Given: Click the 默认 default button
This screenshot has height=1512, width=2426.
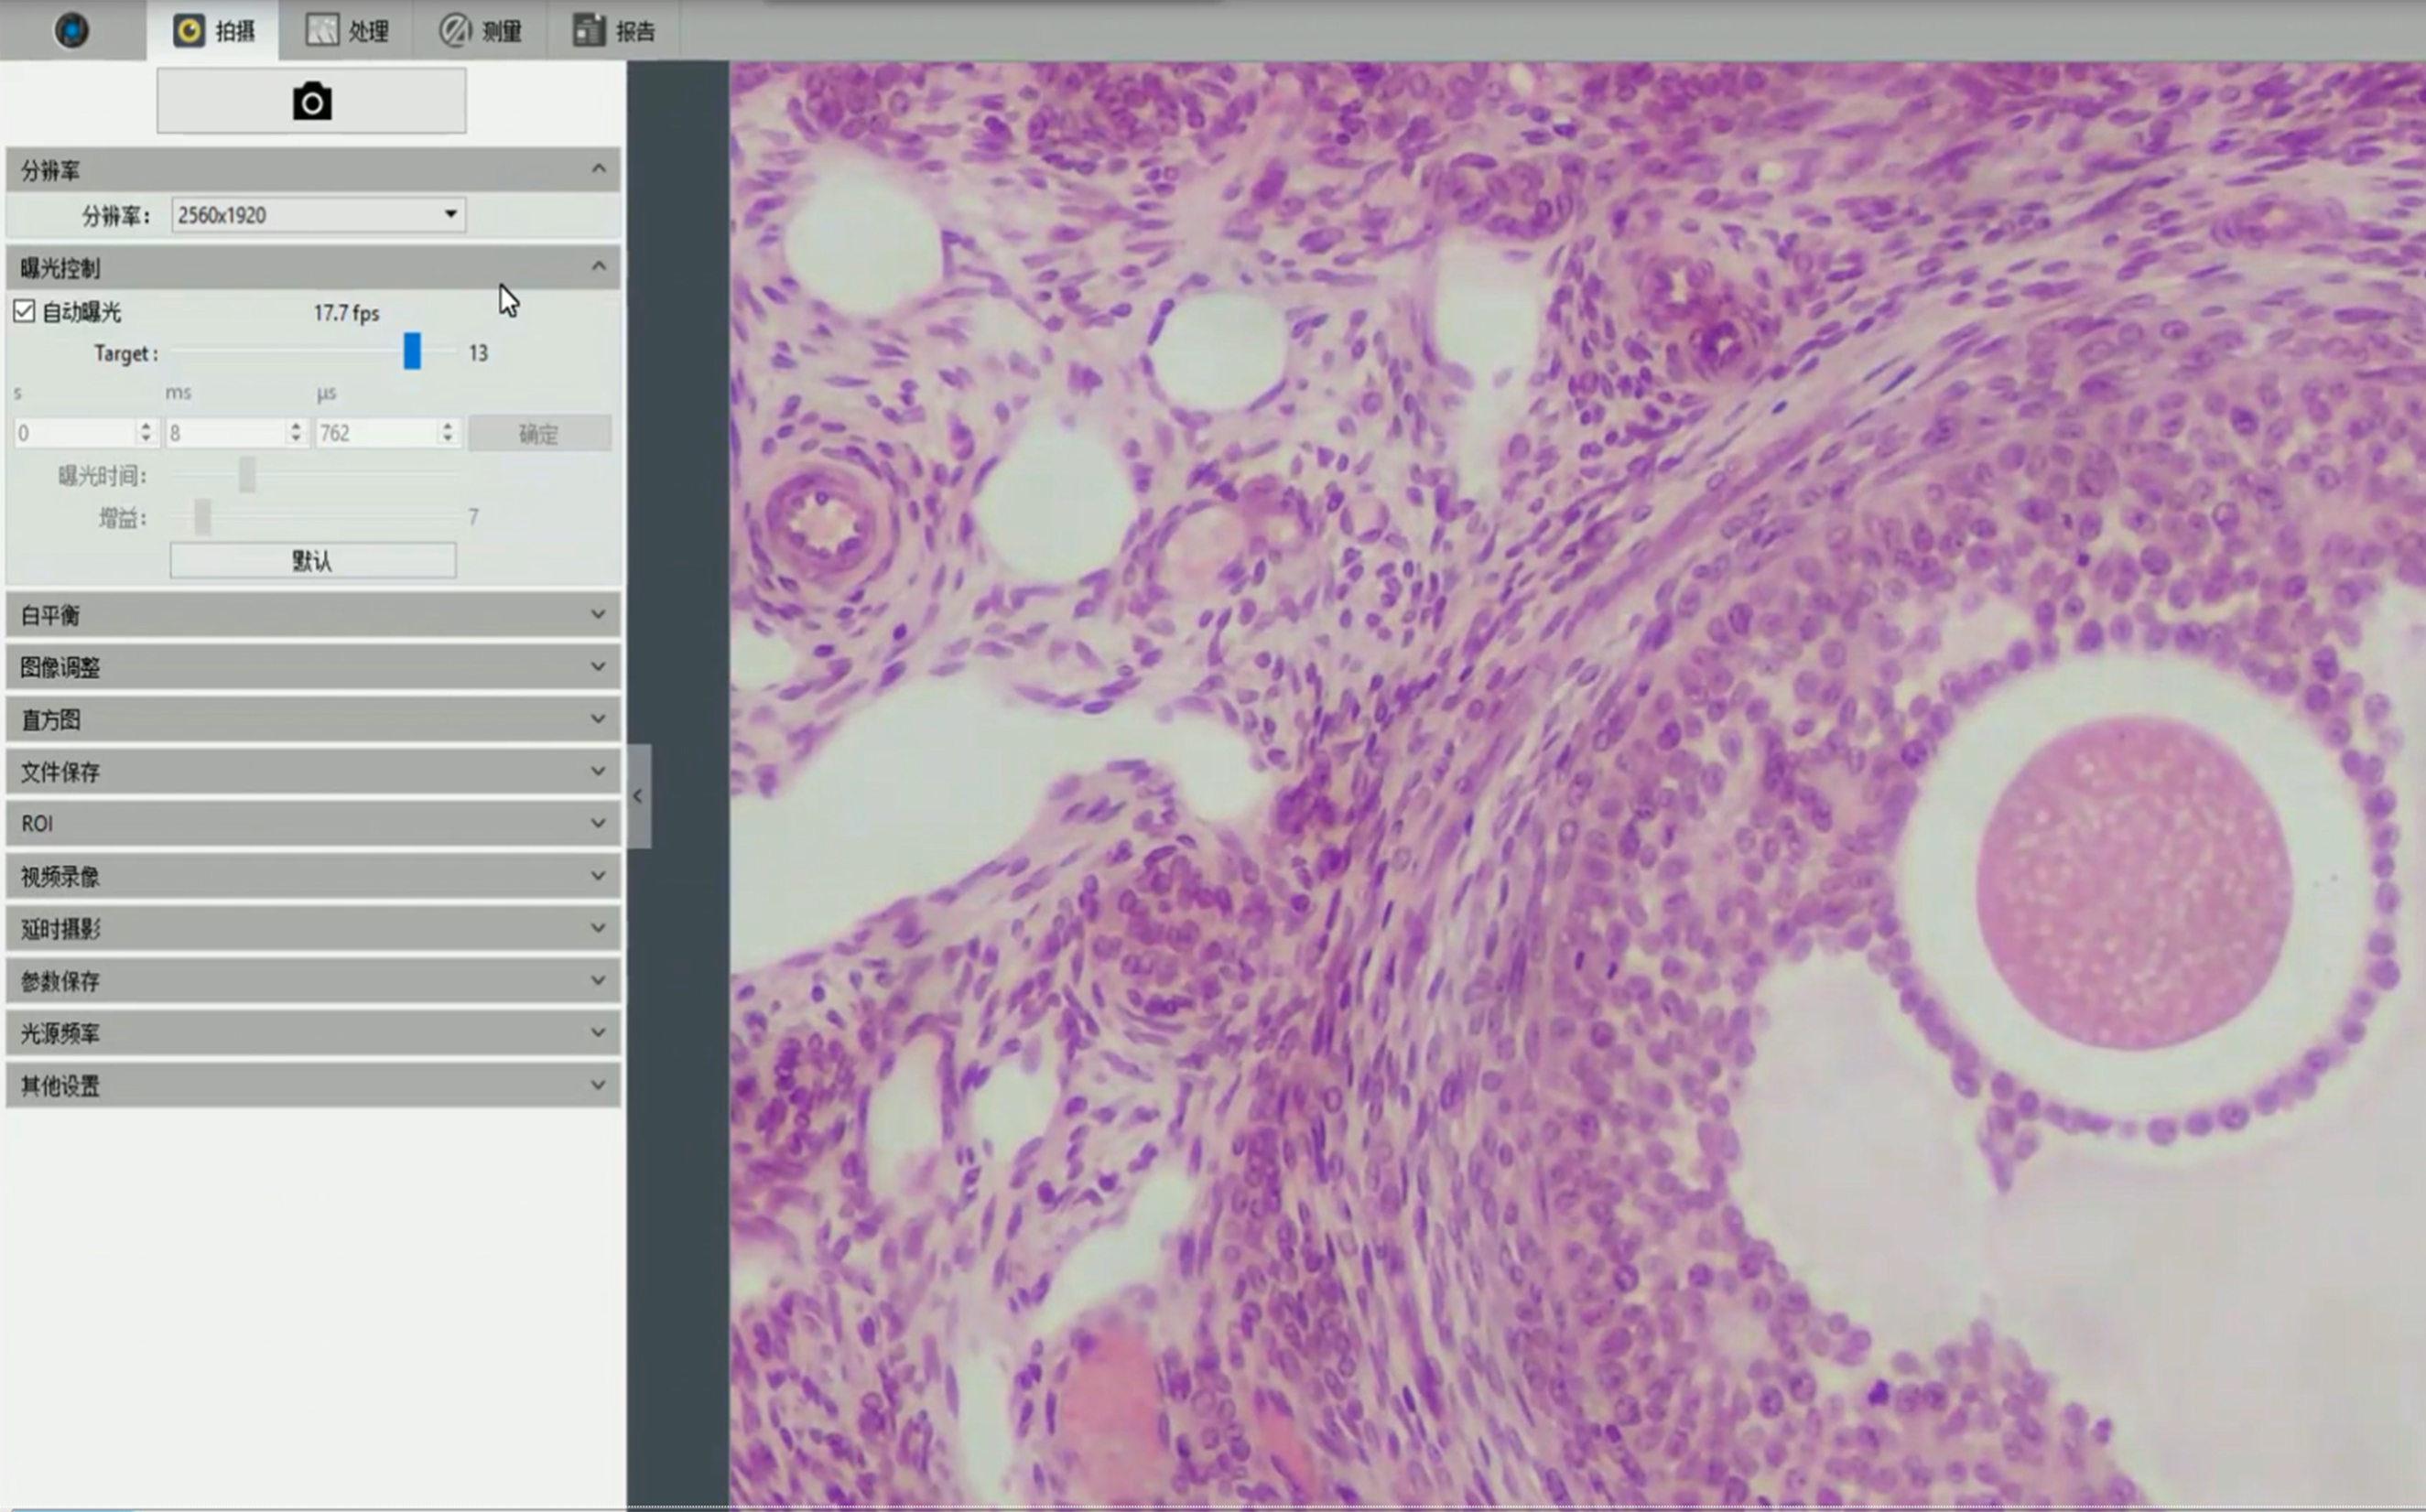Looking at the screenshot, I should (312, 560).
